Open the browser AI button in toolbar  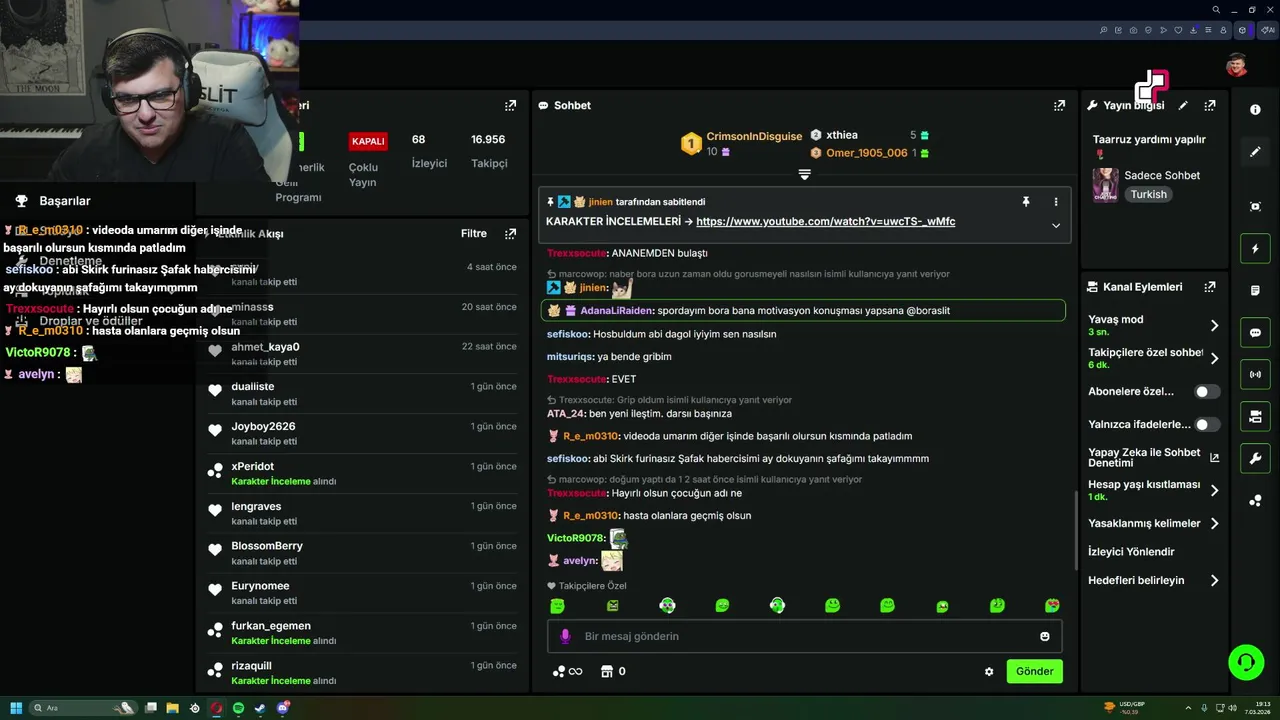click(x=1268, y=30)
